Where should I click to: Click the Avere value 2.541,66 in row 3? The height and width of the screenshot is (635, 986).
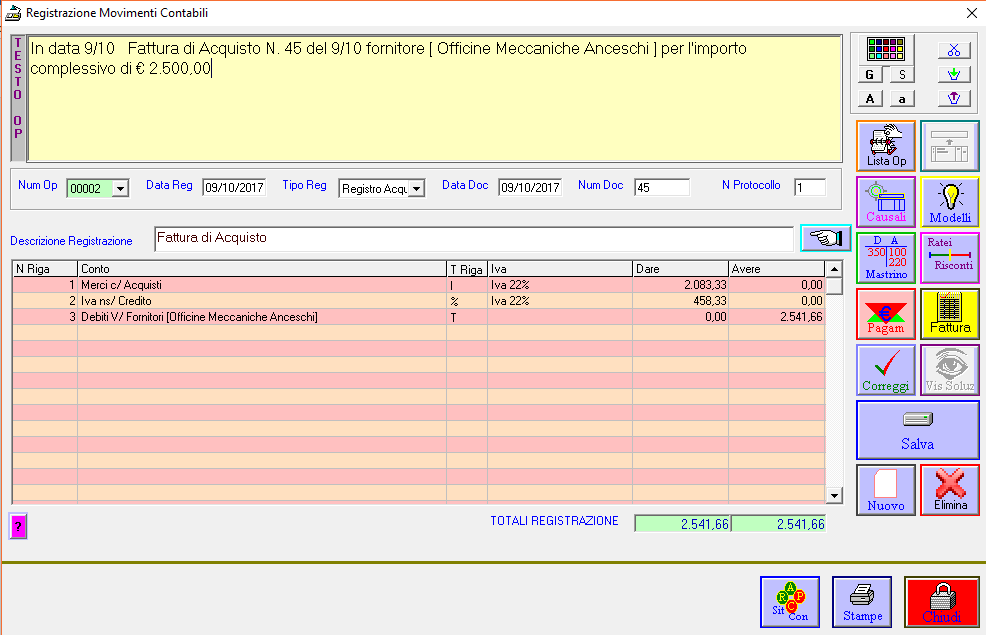coord(800,317)
